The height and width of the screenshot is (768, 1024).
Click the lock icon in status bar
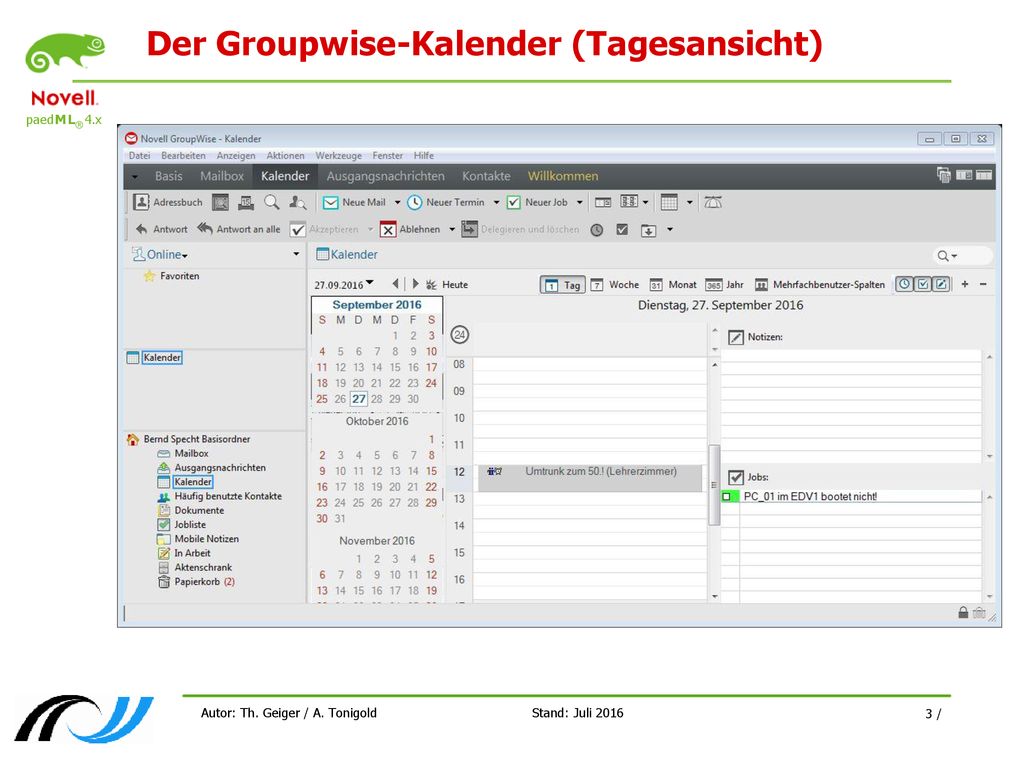pyautogui.click(x=963, y=612)
